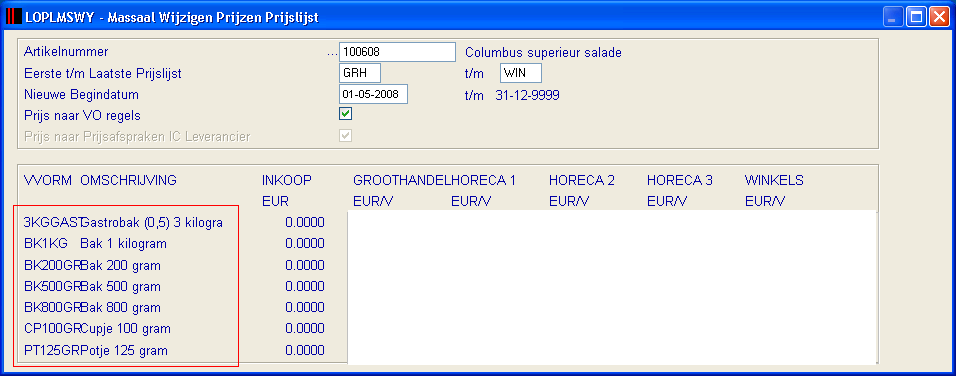Click the Prijs naar VO regels label
The height and width of the screenshot is (376, 956).
(x=83, y=115)
